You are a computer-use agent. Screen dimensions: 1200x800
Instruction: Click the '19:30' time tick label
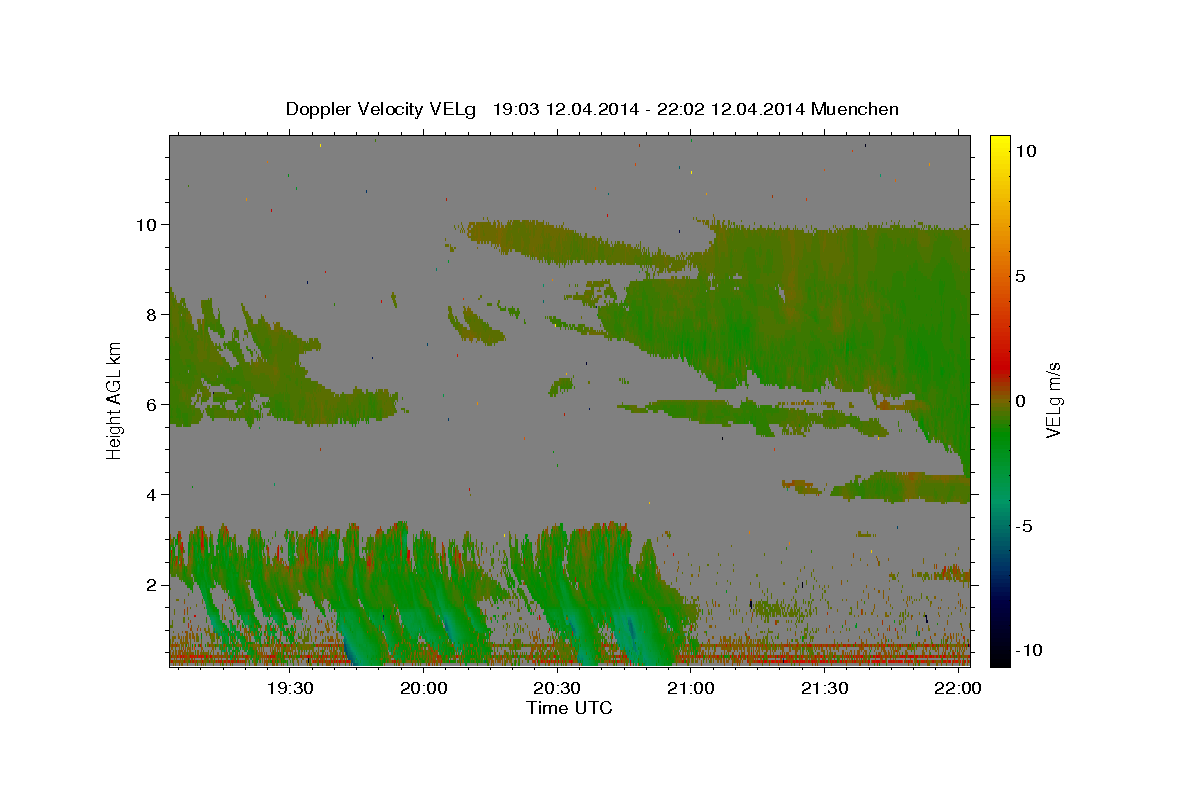pos(290,689)
